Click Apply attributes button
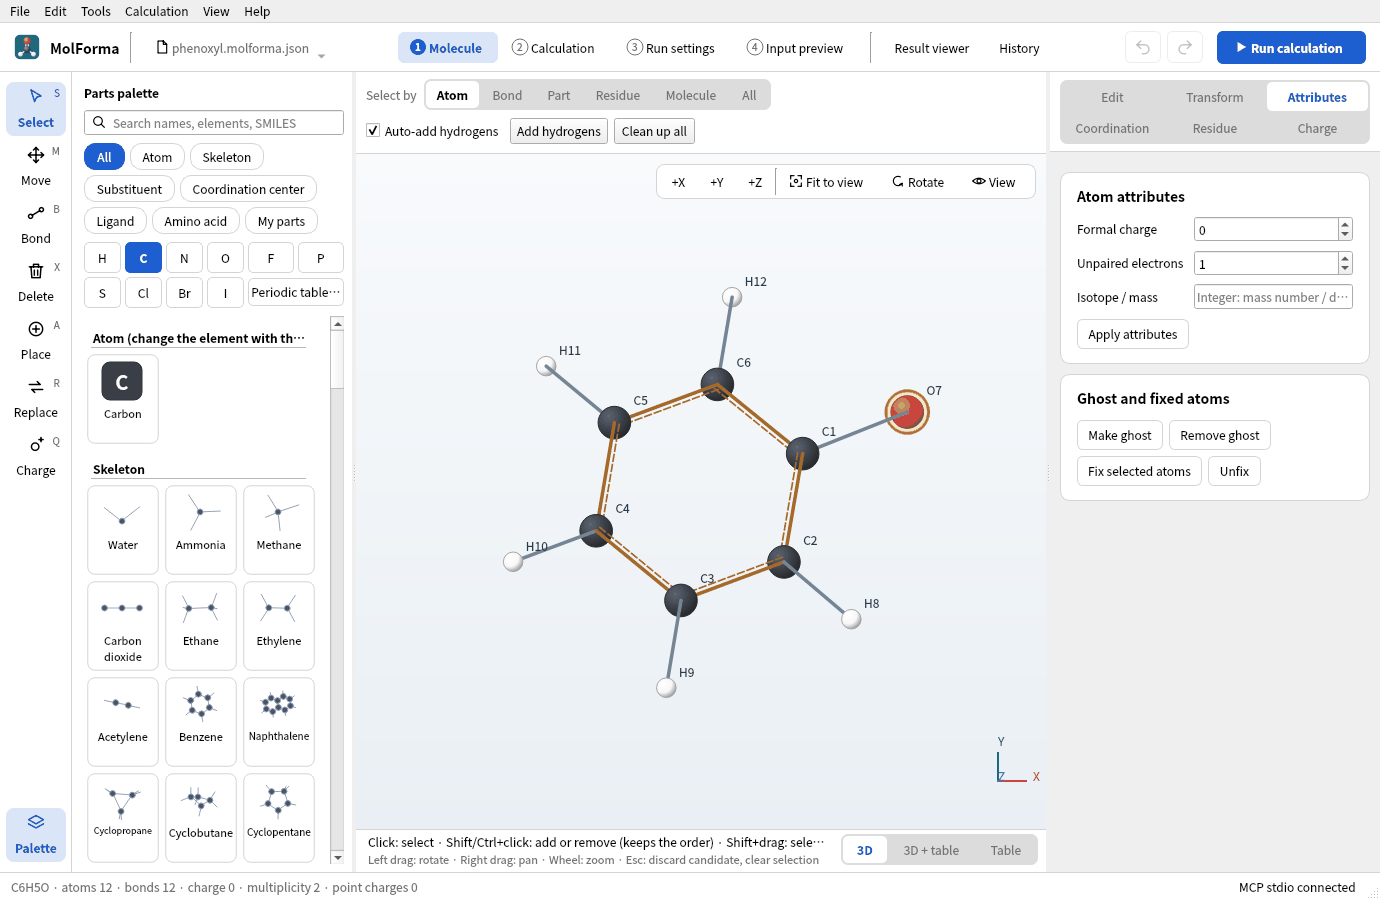This screenshot has height=900, width=1380. 1133,334
